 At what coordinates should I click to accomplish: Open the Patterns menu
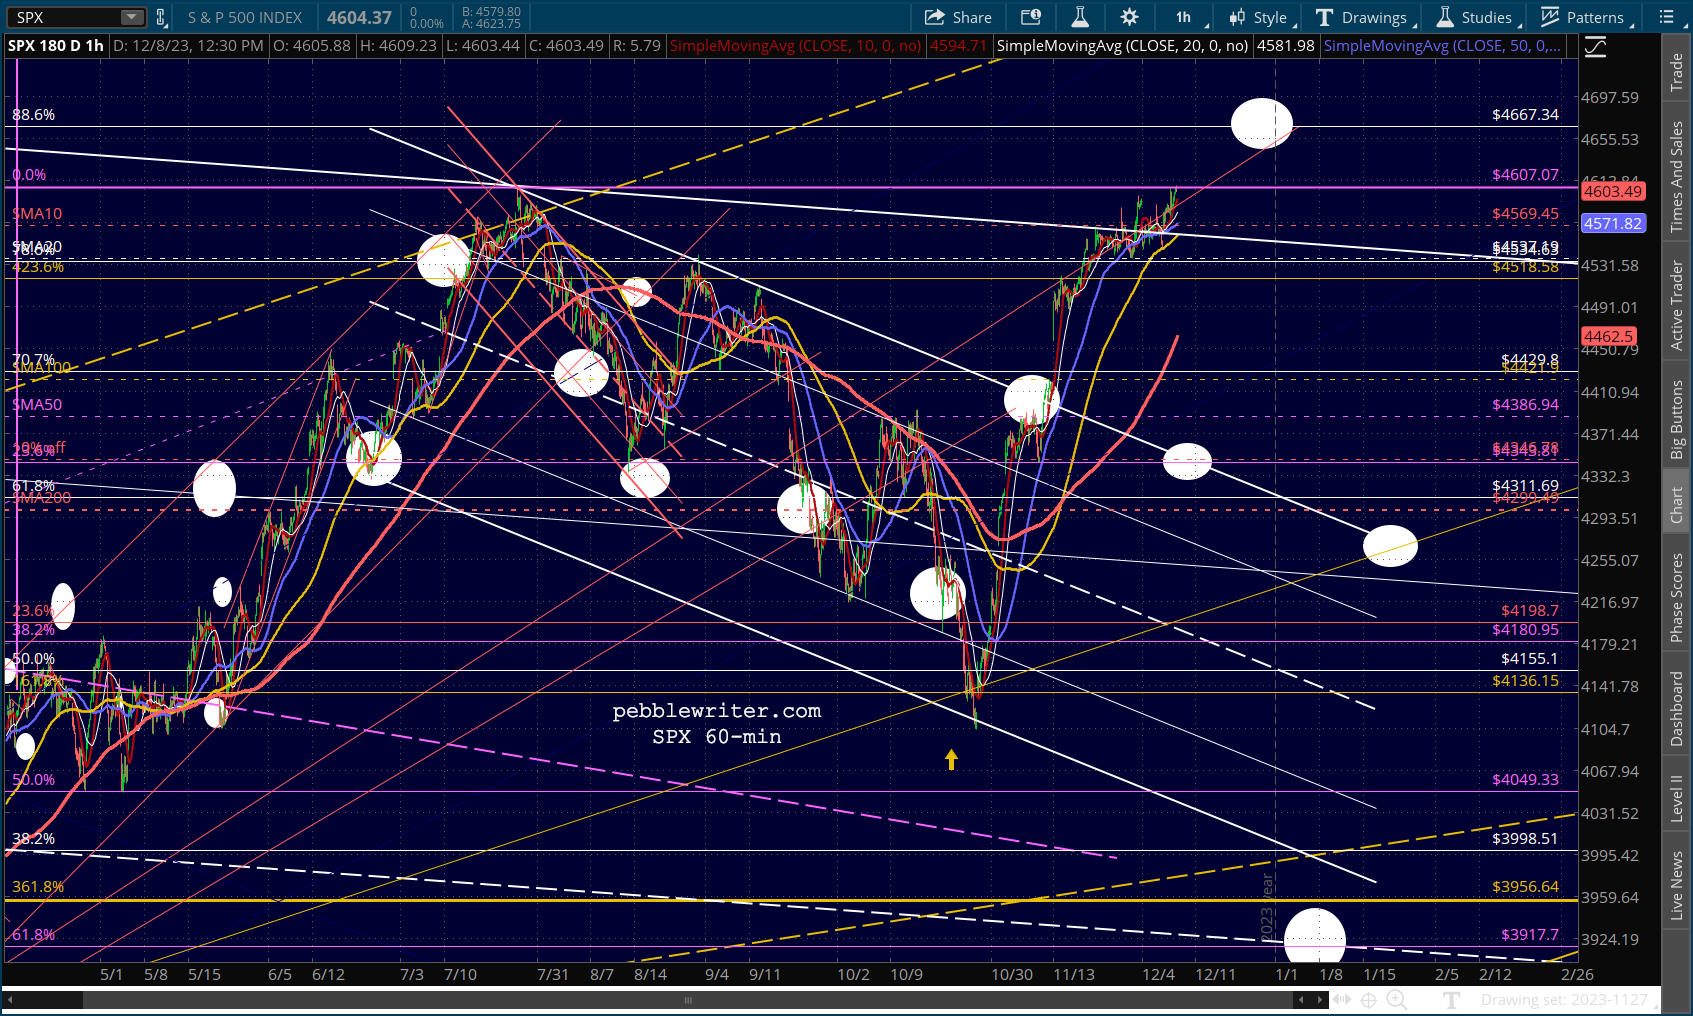[x=1586, y=17]
